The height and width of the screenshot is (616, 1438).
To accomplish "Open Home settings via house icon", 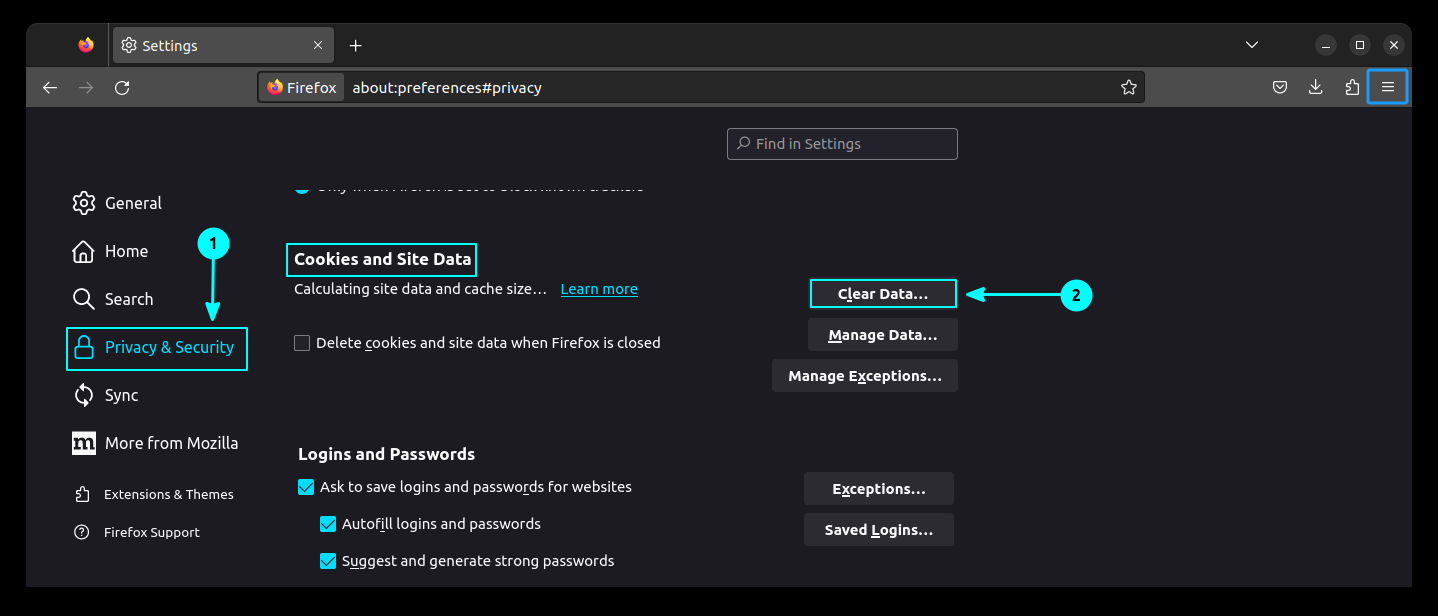I will point(84,251).
